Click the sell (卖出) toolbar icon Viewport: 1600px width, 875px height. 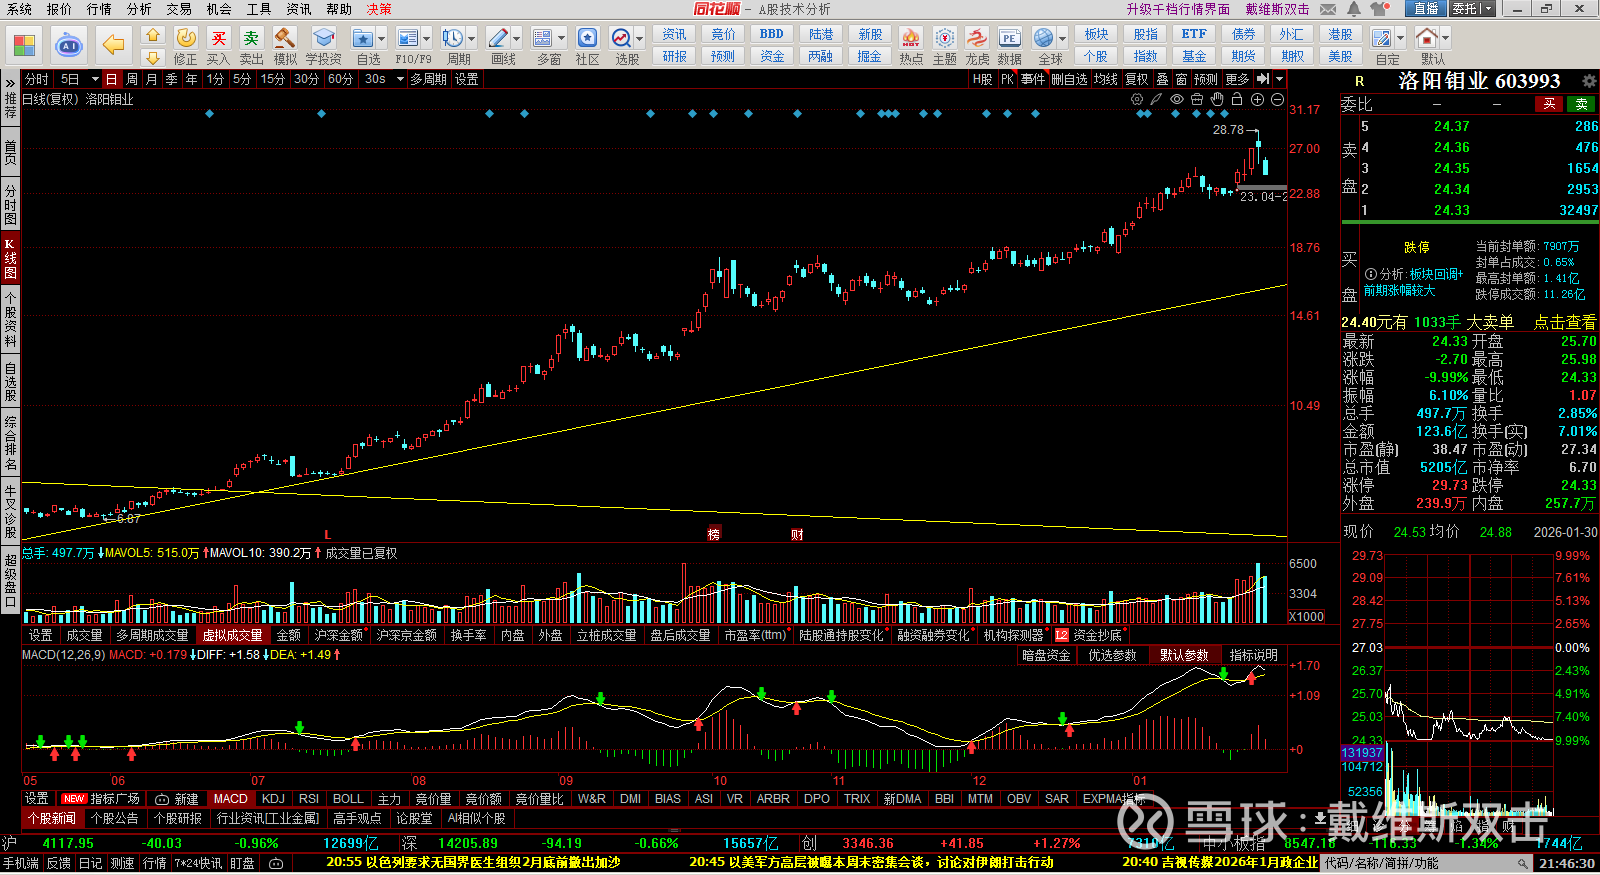pyautogui.click(x=251, y=39)
